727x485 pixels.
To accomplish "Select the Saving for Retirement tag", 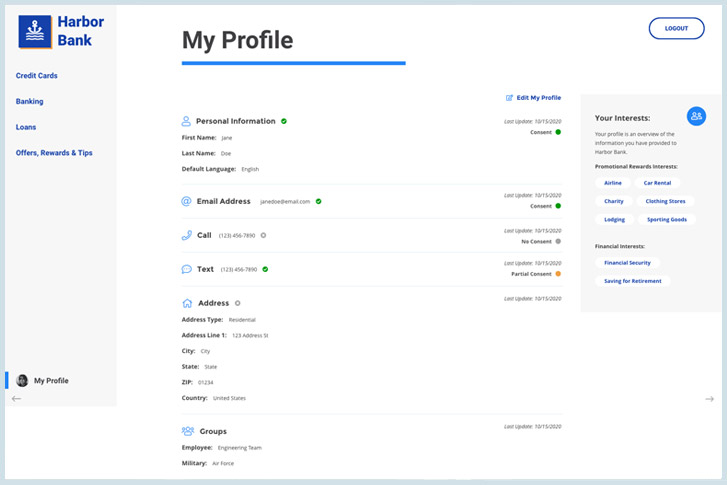I will tap(633, 281).
